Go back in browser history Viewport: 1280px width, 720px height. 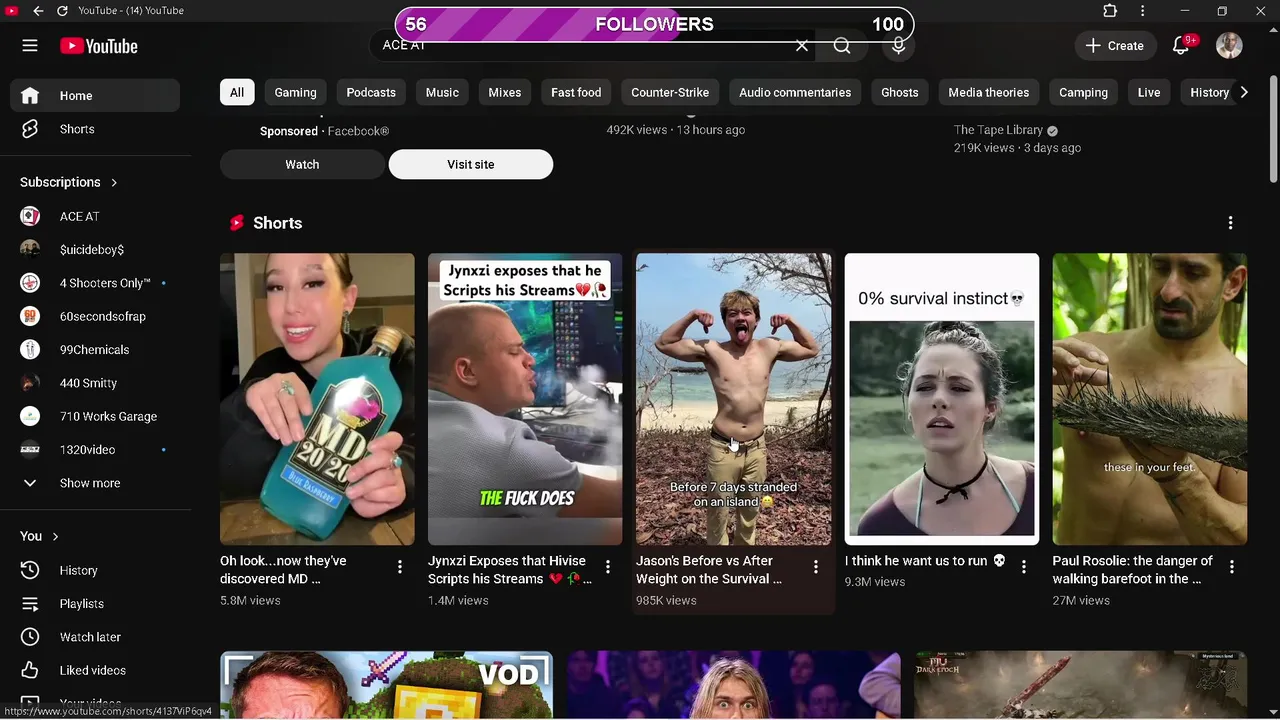(38, 11)
